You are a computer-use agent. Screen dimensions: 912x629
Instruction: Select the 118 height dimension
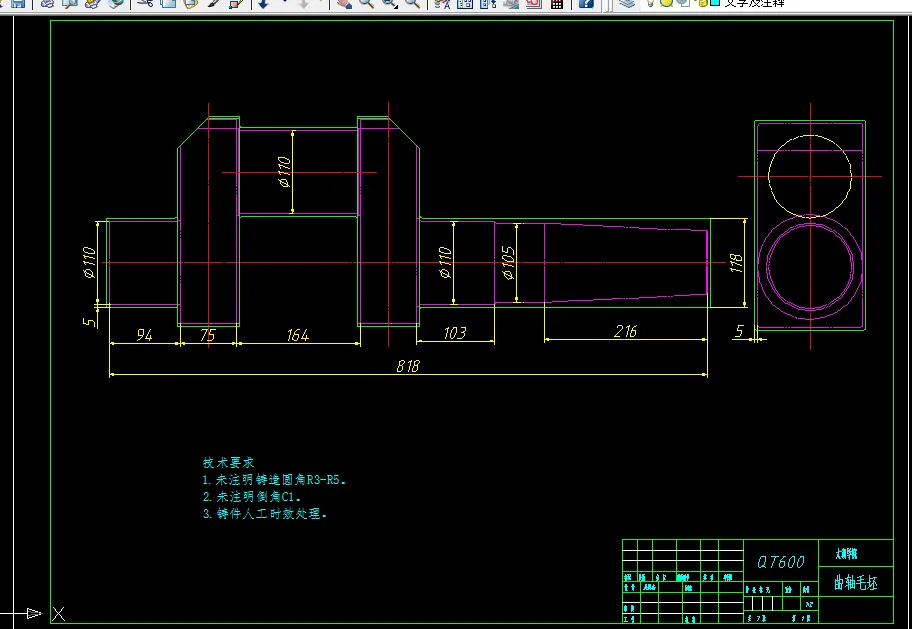pyautogui.click(x=736, y=264)
